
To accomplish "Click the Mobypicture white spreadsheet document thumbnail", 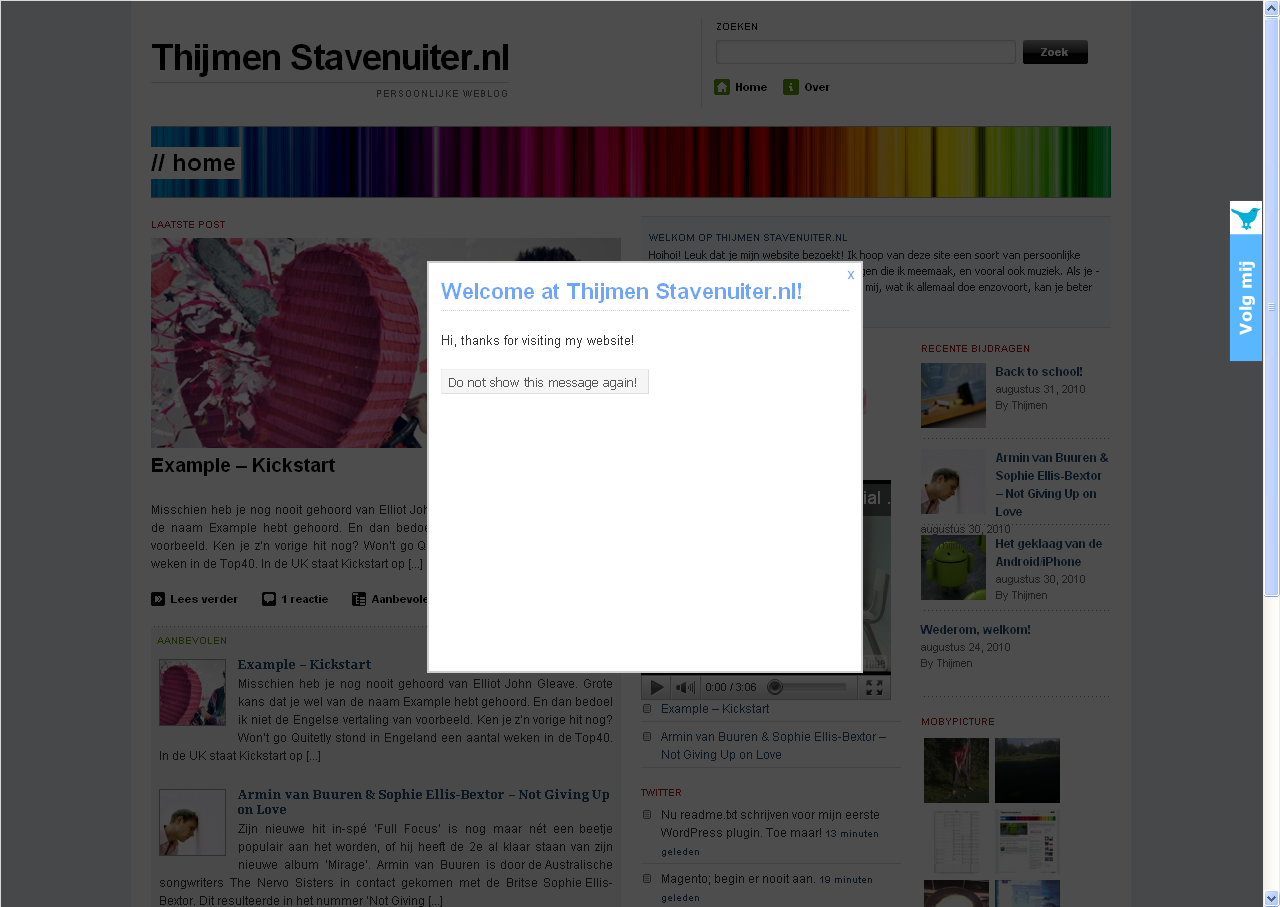I will 956,841.
